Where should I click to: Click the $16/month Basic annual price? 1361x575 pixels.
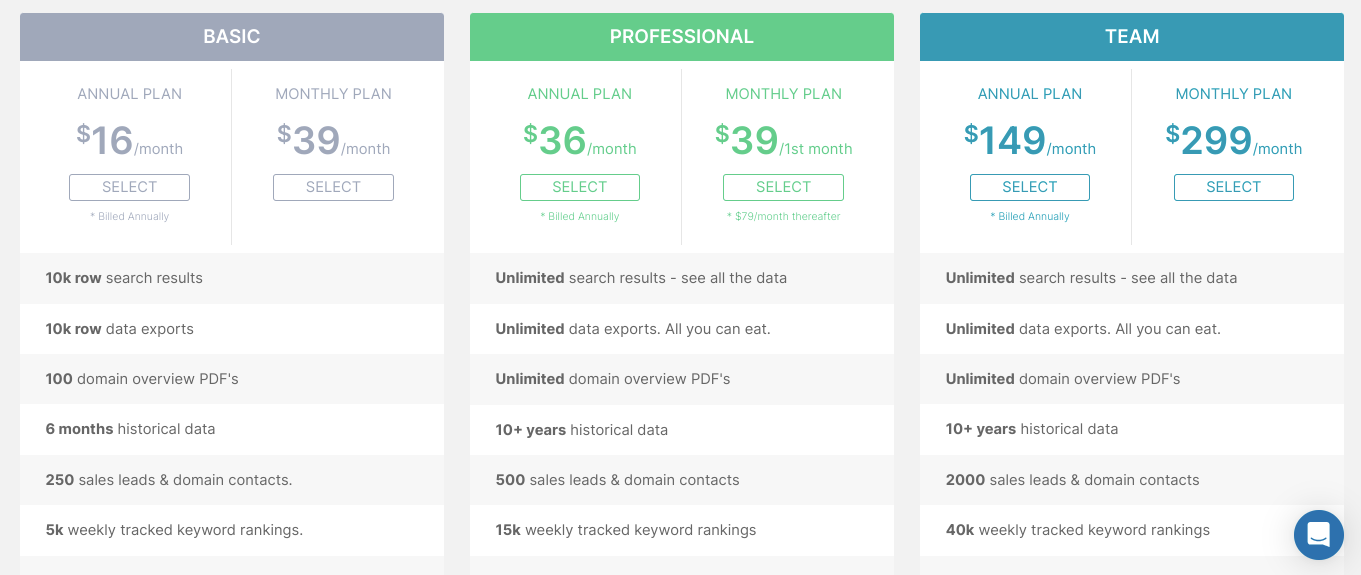130,141
